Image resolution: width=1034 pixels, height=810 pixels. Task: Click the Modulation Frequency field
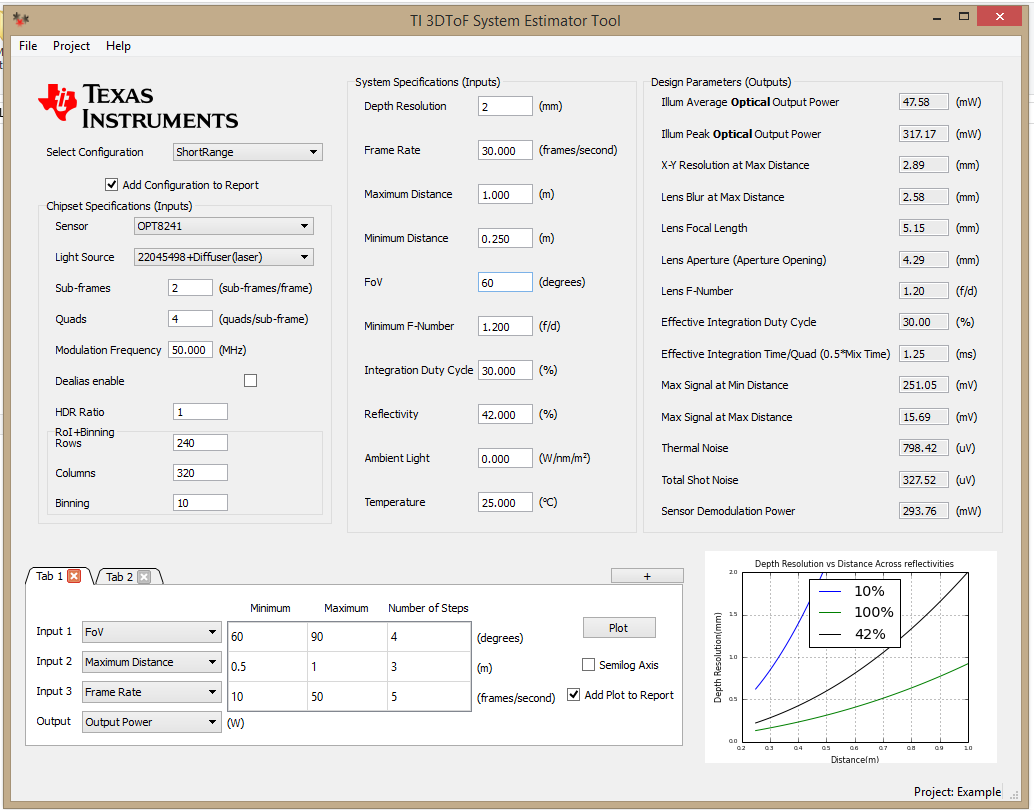pos(191,350)
